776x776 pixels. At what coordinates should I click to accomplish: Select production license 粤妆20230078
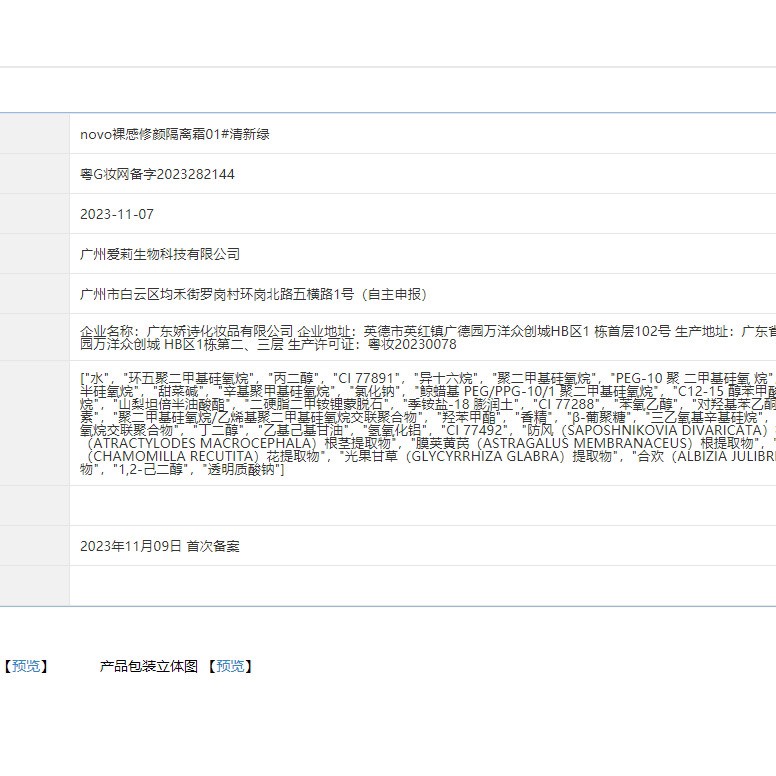click(x=412, y=344)
